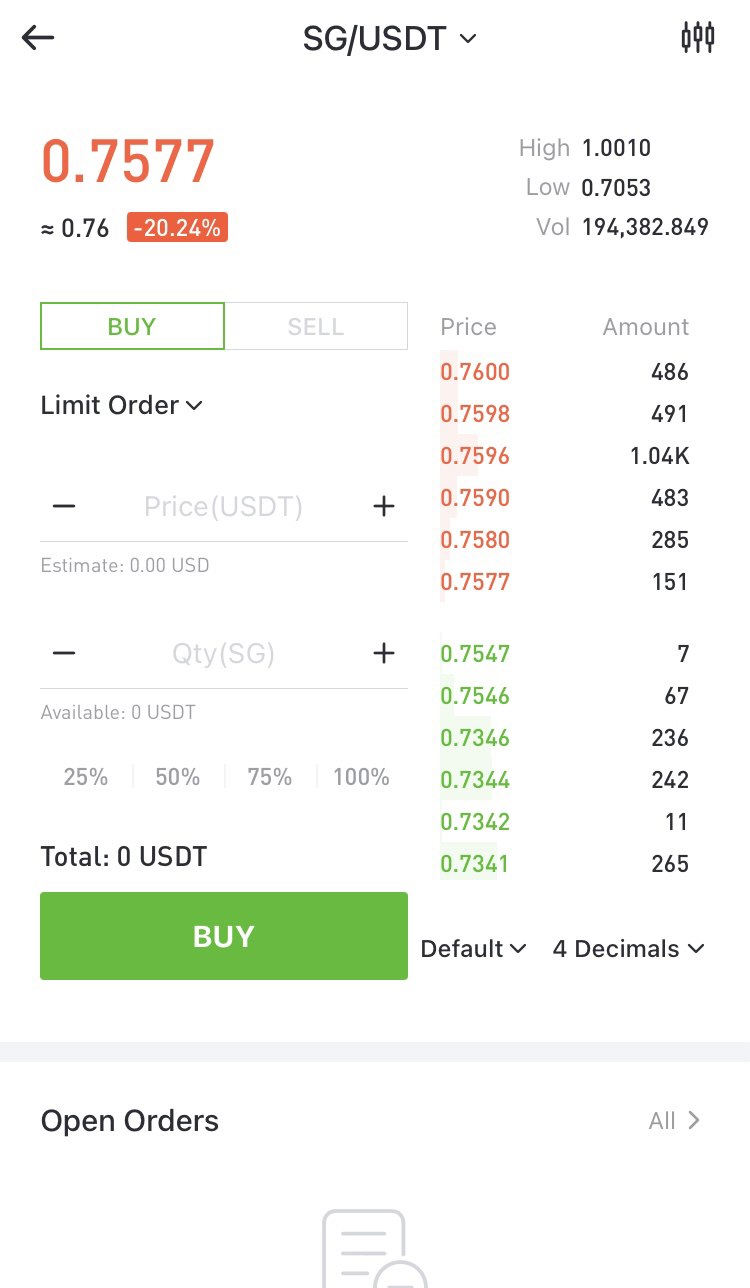Switch to the BUY tab
This screenshot has height=1288, width=750.
click(x=132, y=327)
